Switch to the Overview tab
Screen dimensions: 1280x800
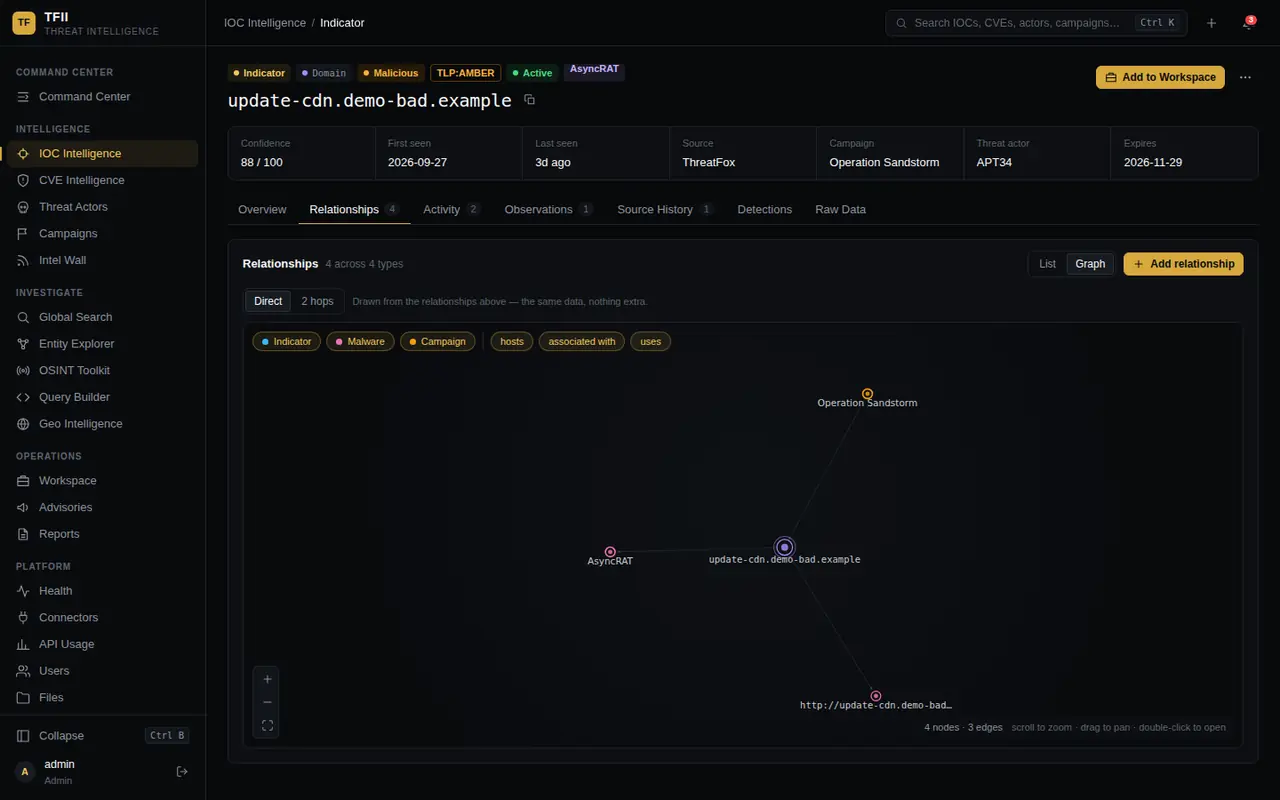coord(262,209)
